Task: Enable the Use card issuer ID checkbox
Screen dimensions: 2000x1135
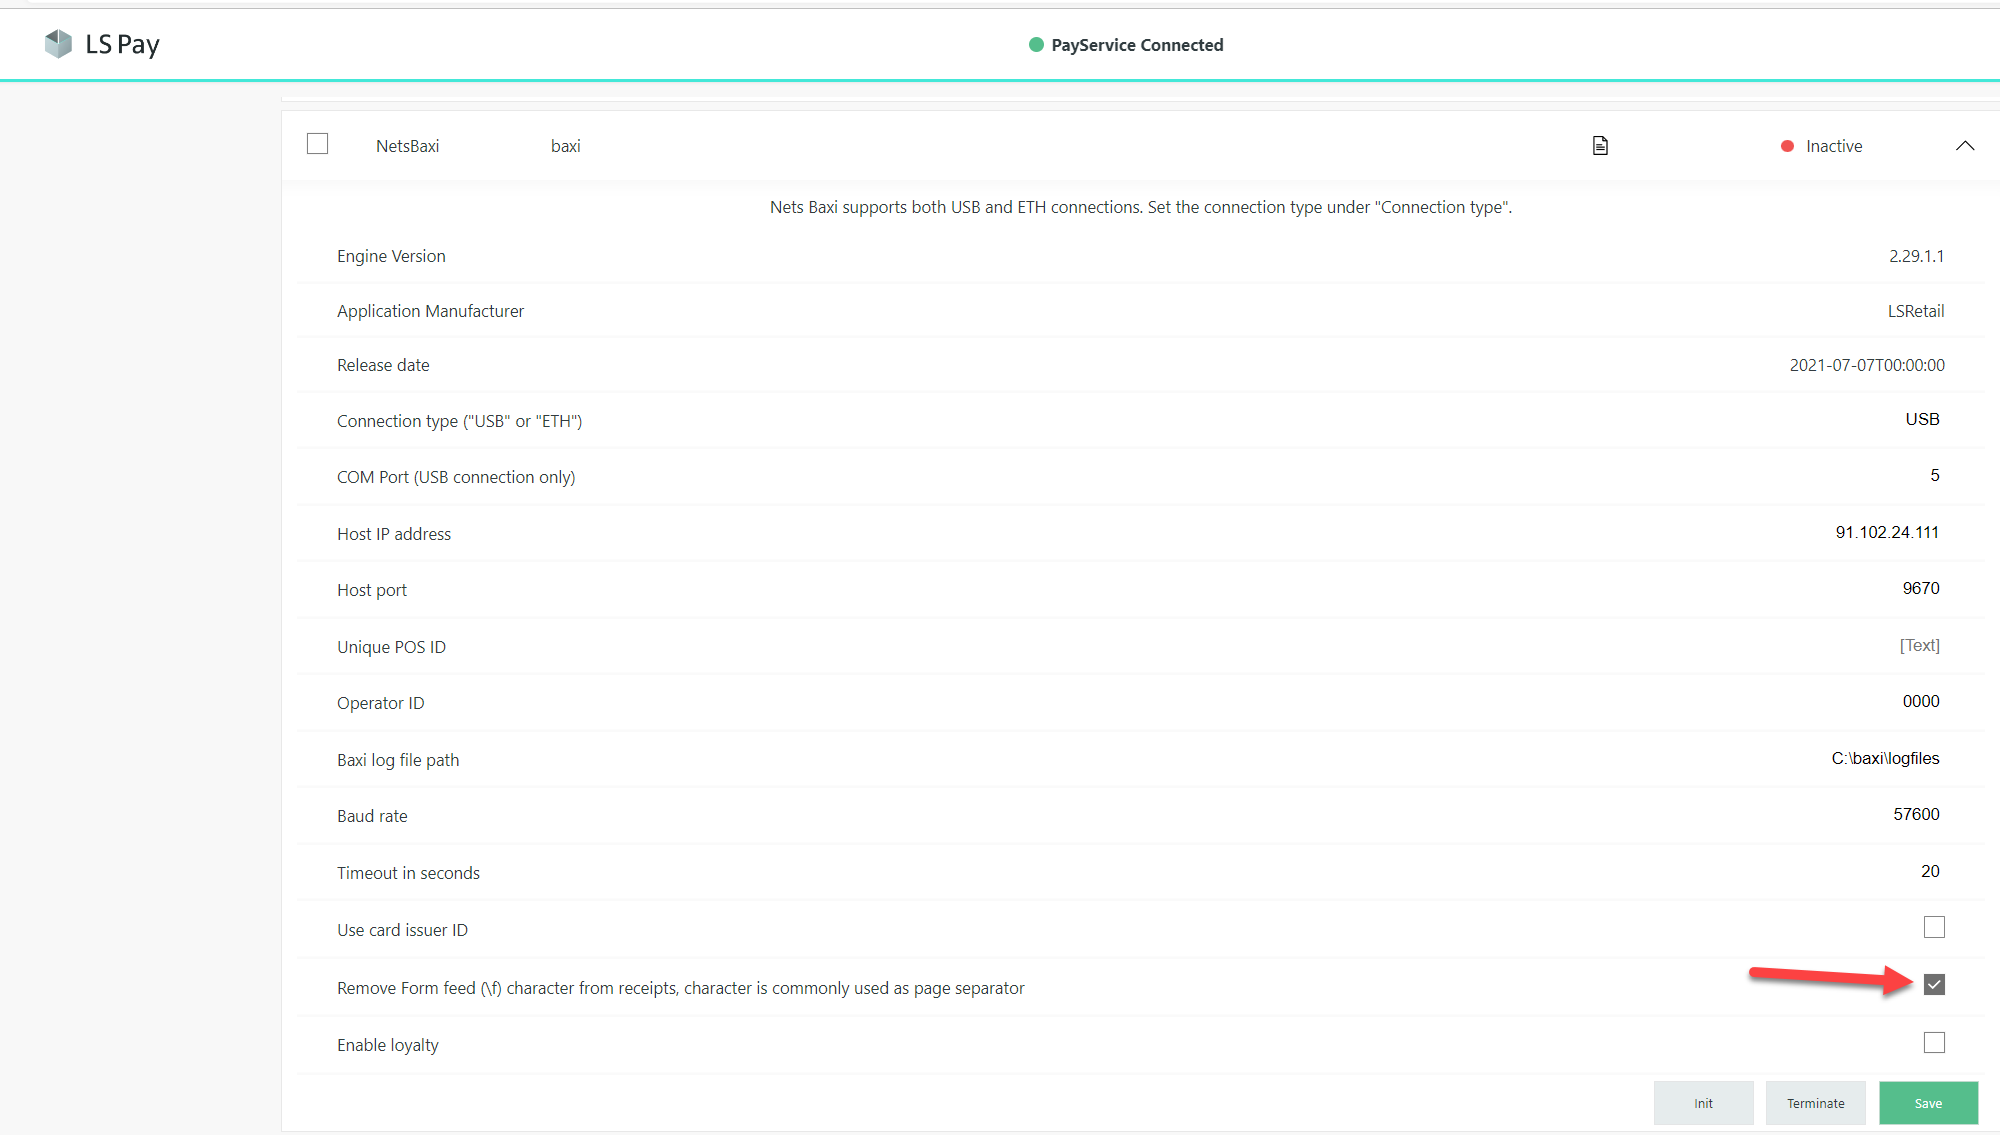Action: click(x=1934, y=928)
